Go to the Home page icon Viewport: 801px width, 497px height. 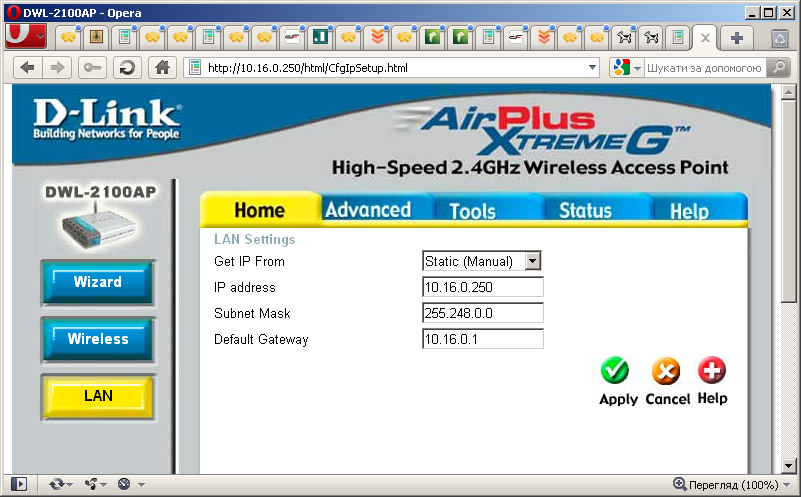pyautogui.click(x=162, y=67)
